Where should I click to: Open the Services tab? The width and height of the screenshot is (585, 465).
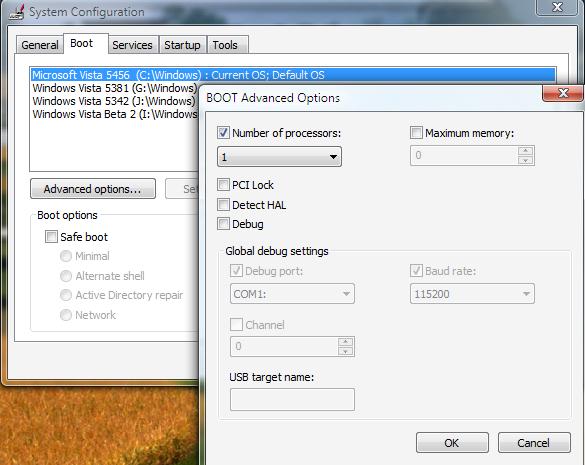[x=133, y=45]
